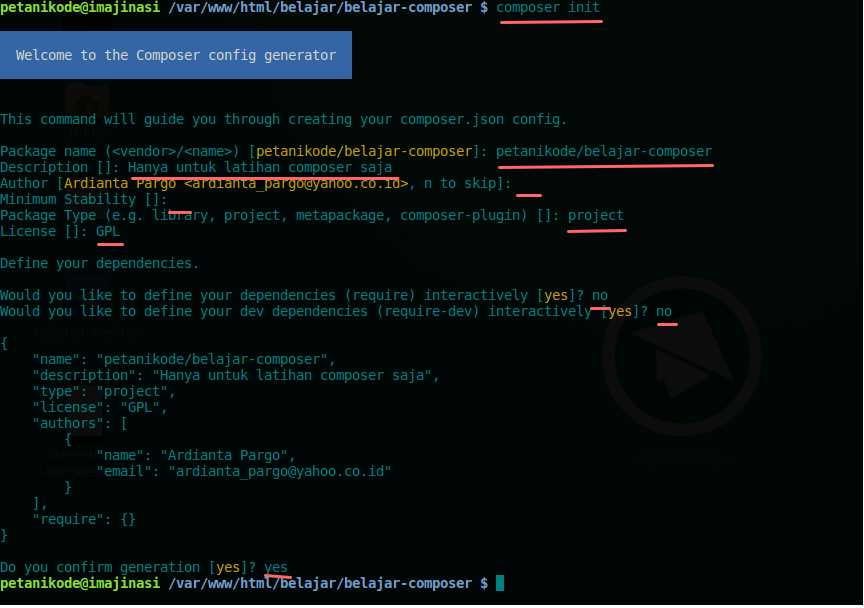Screen dimensions: 864x608
Task: Click the 'Minimum Stability []:' prompt line
Action: coord(83,200)
